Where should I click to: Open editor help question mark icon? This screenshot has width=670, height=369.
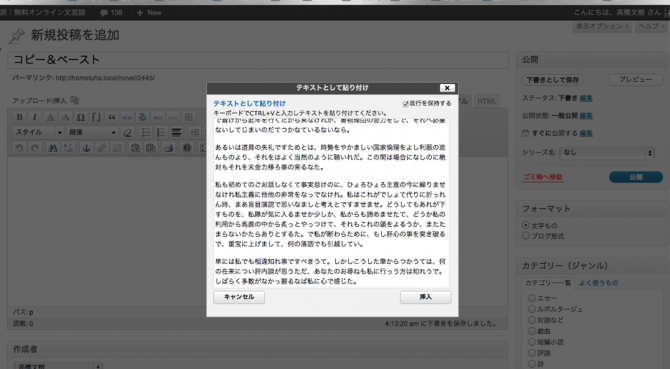click(x=187, y=148)
